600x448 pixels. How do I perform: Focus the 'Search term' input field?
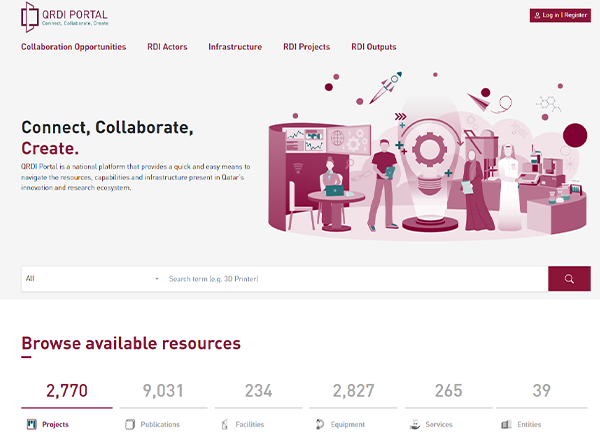tap(350, 279)
